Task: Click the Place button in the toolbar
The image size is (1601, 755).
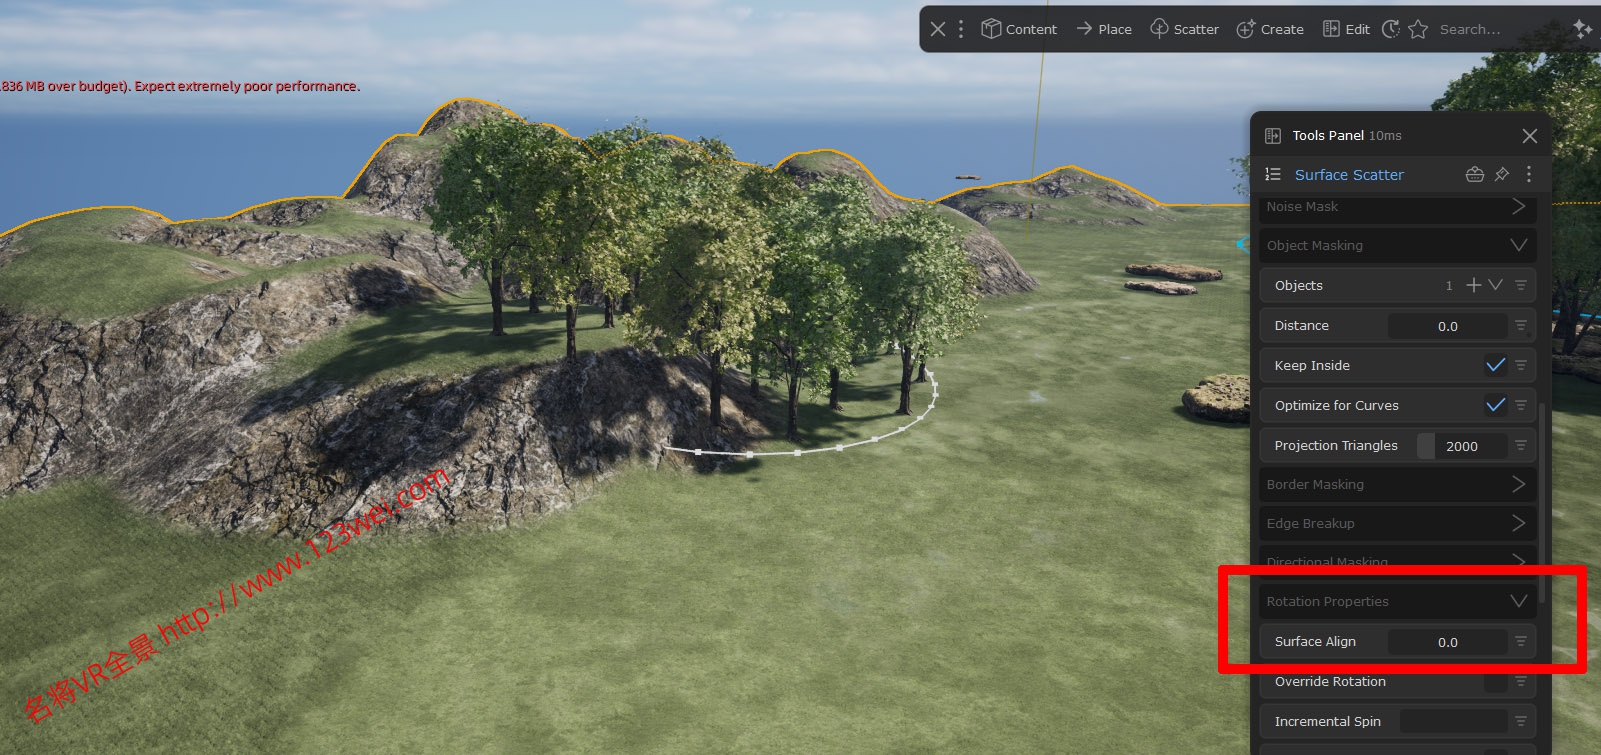Action: (x=1104, y=29)
